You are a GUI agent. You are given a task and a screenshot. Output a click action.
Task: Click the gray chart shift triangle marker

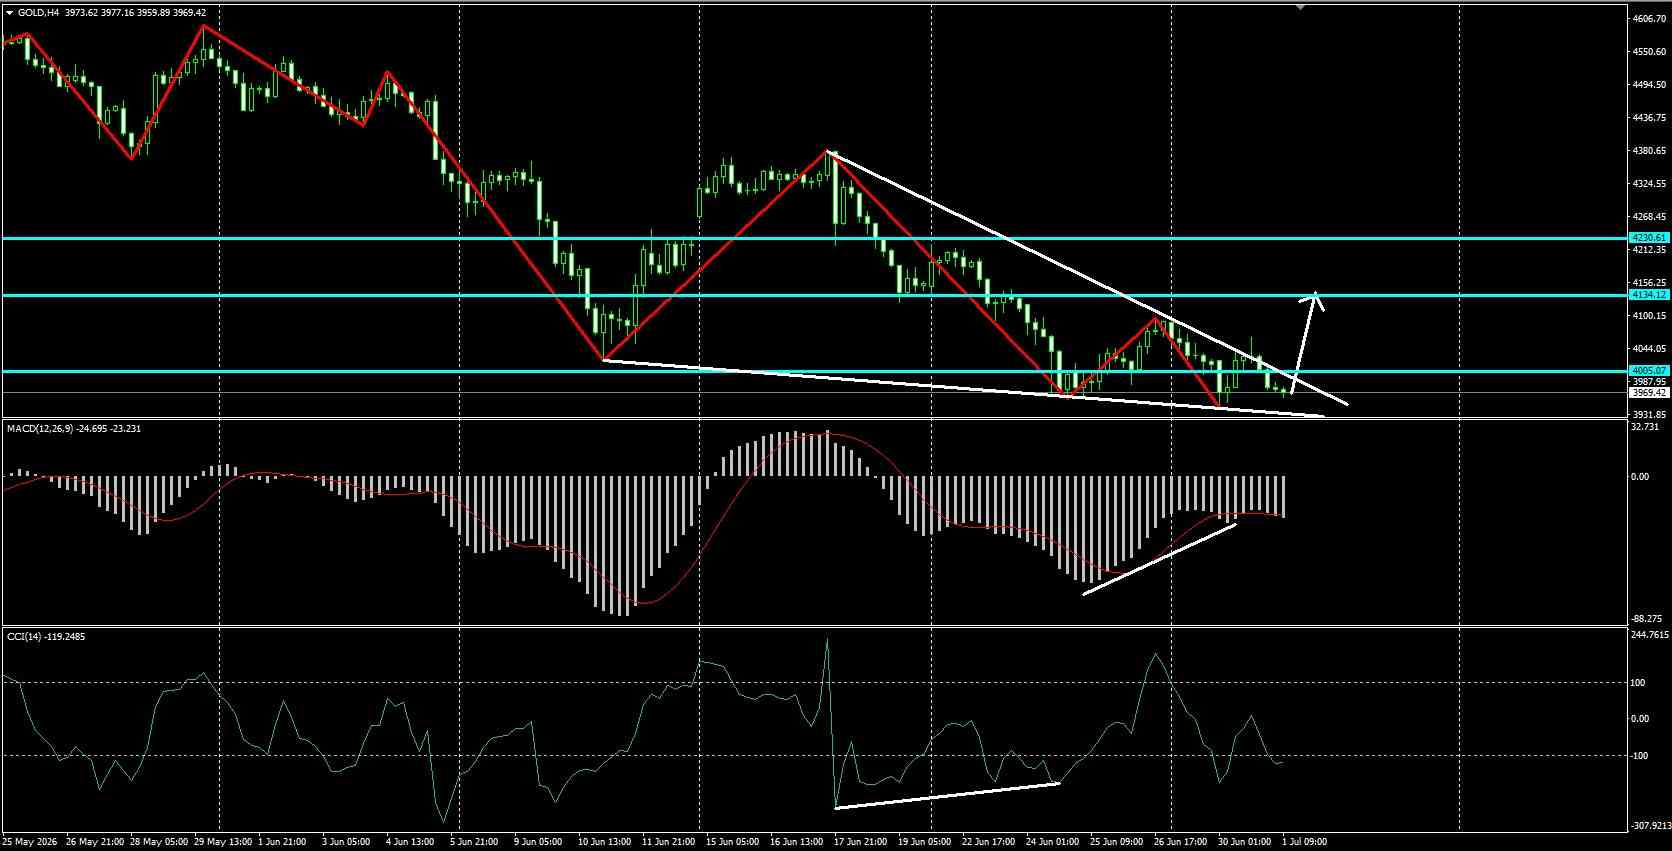click(1300, 6)
